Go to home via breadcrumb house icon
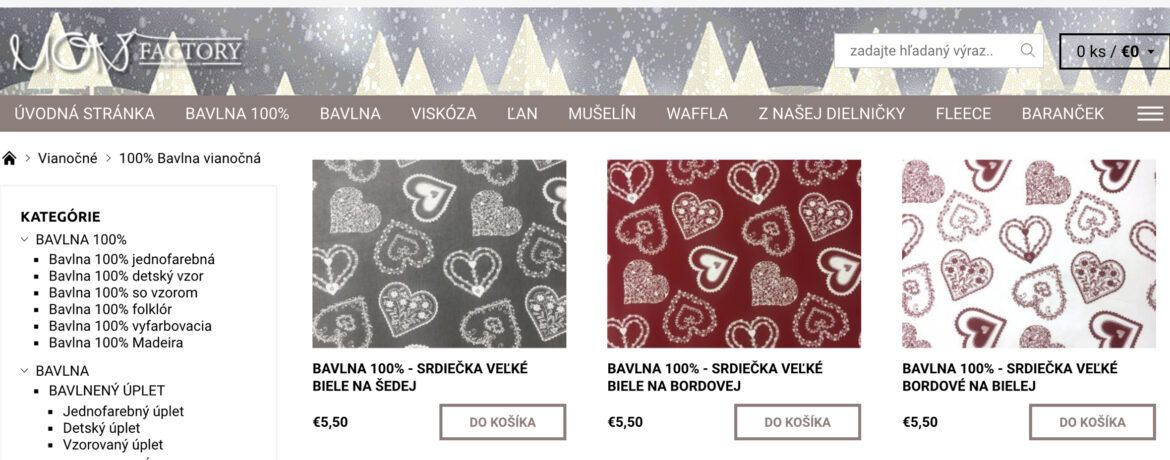The height and width of the screenshot is (460, 1170). (x=9, y=158)
